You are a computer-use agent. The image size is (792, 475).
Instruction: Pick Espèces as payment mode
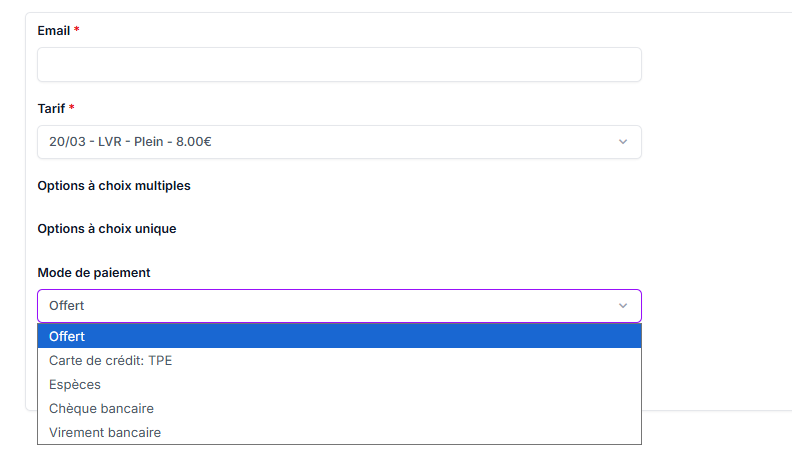tap(75, 384)
